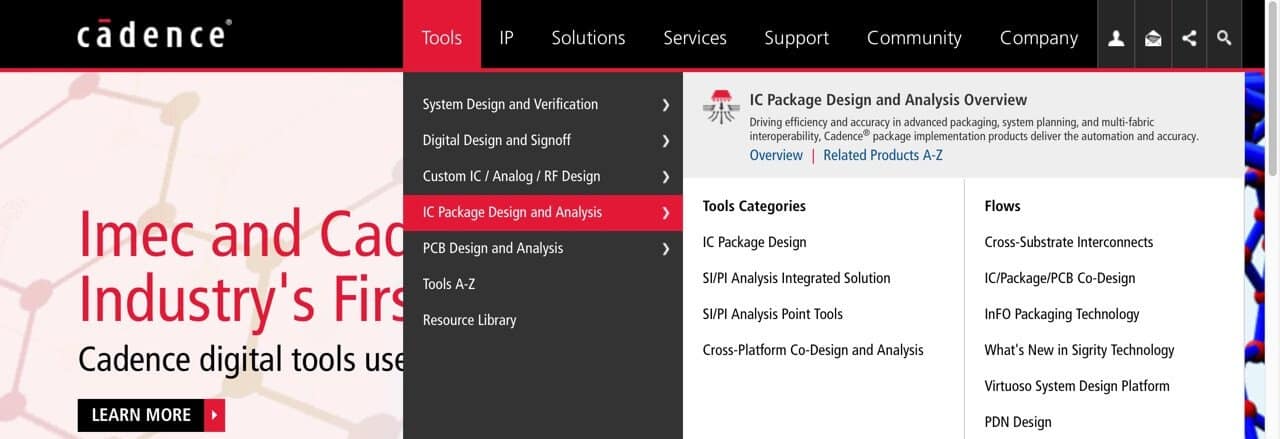1280x439 pixels.
Task: Open SI/PI Analysis Integrated Solution
Action: tap(796, 278)
